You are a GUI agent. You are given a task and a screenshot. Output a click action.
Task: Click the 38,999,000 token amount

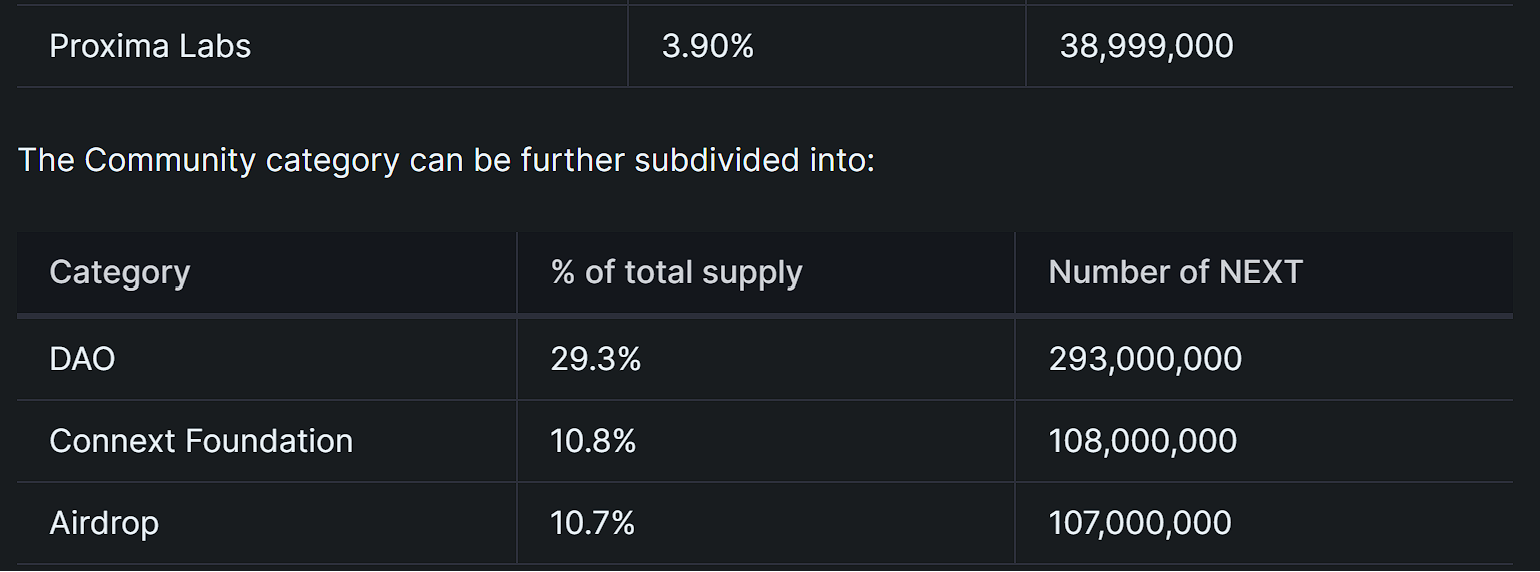[1146, 46]
